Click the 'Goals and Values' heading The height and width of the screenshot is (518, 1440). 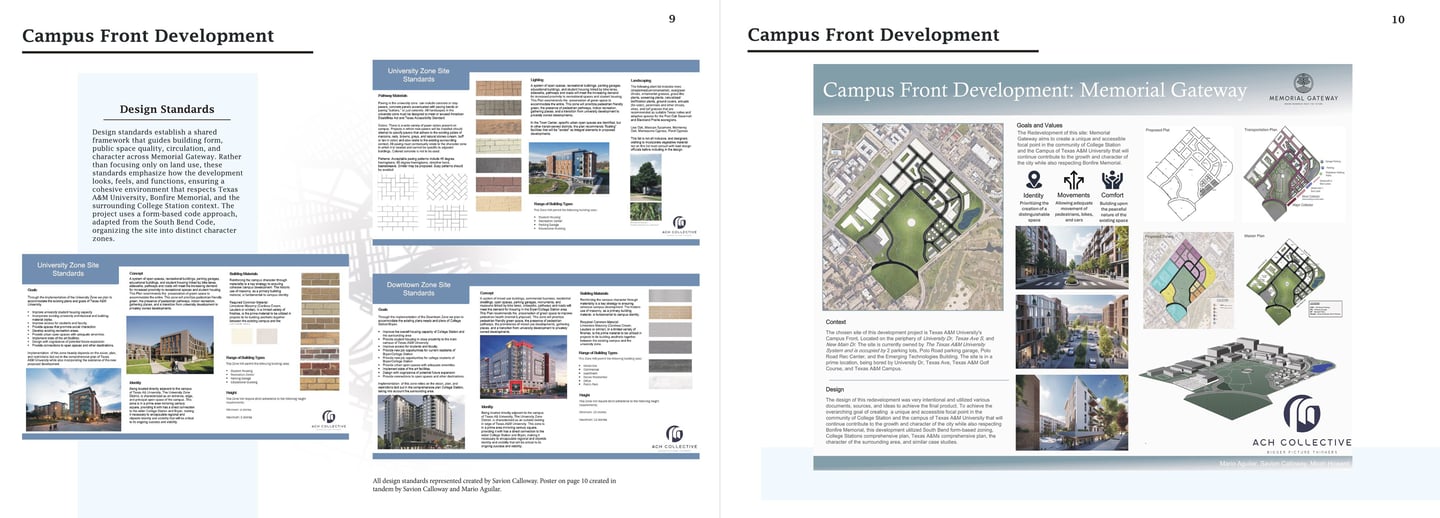click(1041, 126)
